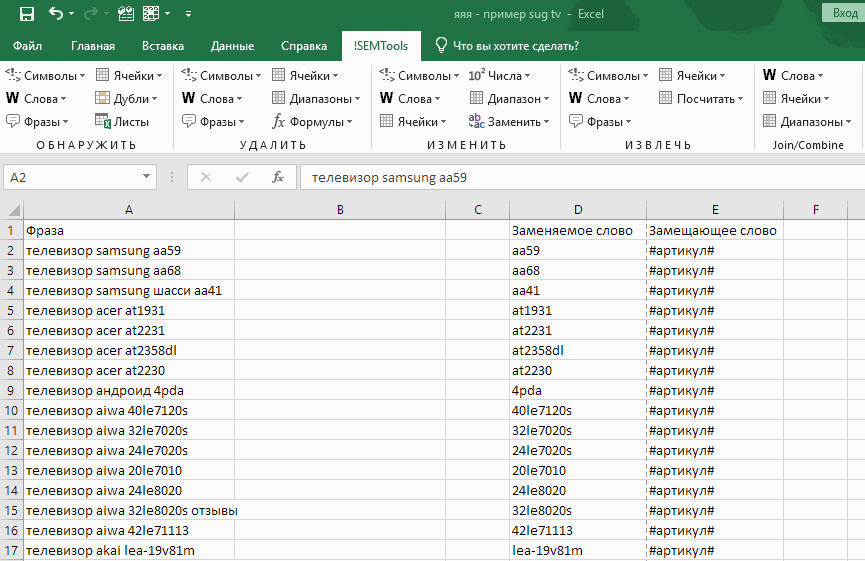
Task: Switch to the Вставка tab
Action: click(163, 46)
